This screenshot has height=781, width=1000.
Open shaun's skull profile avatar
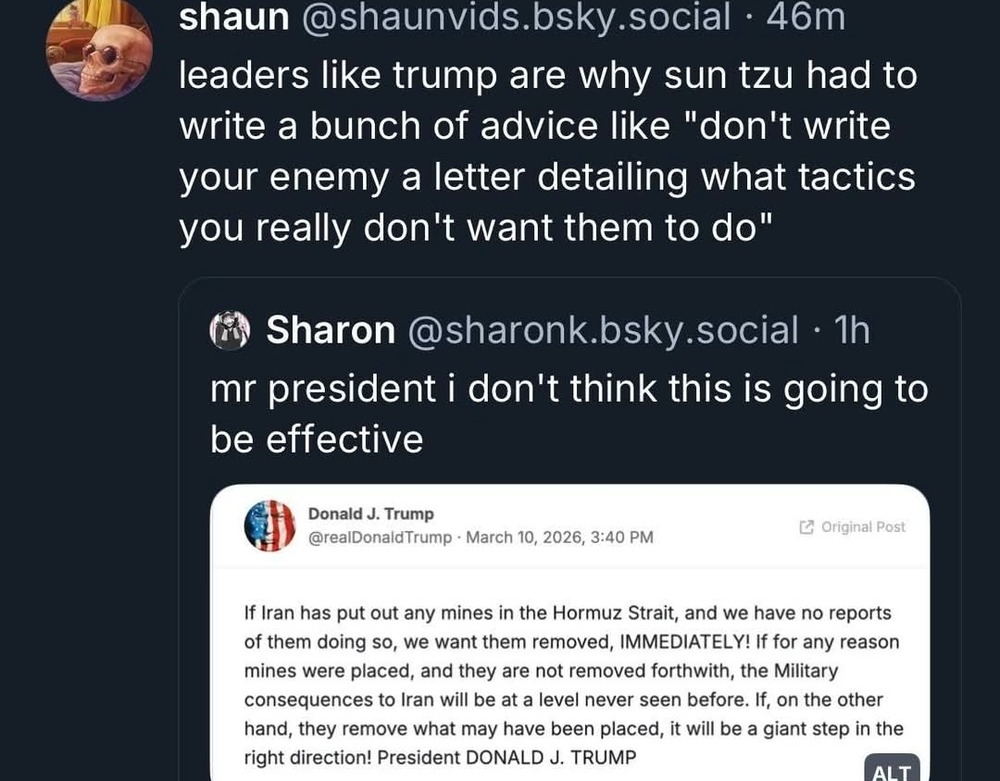tap(99, 50)
